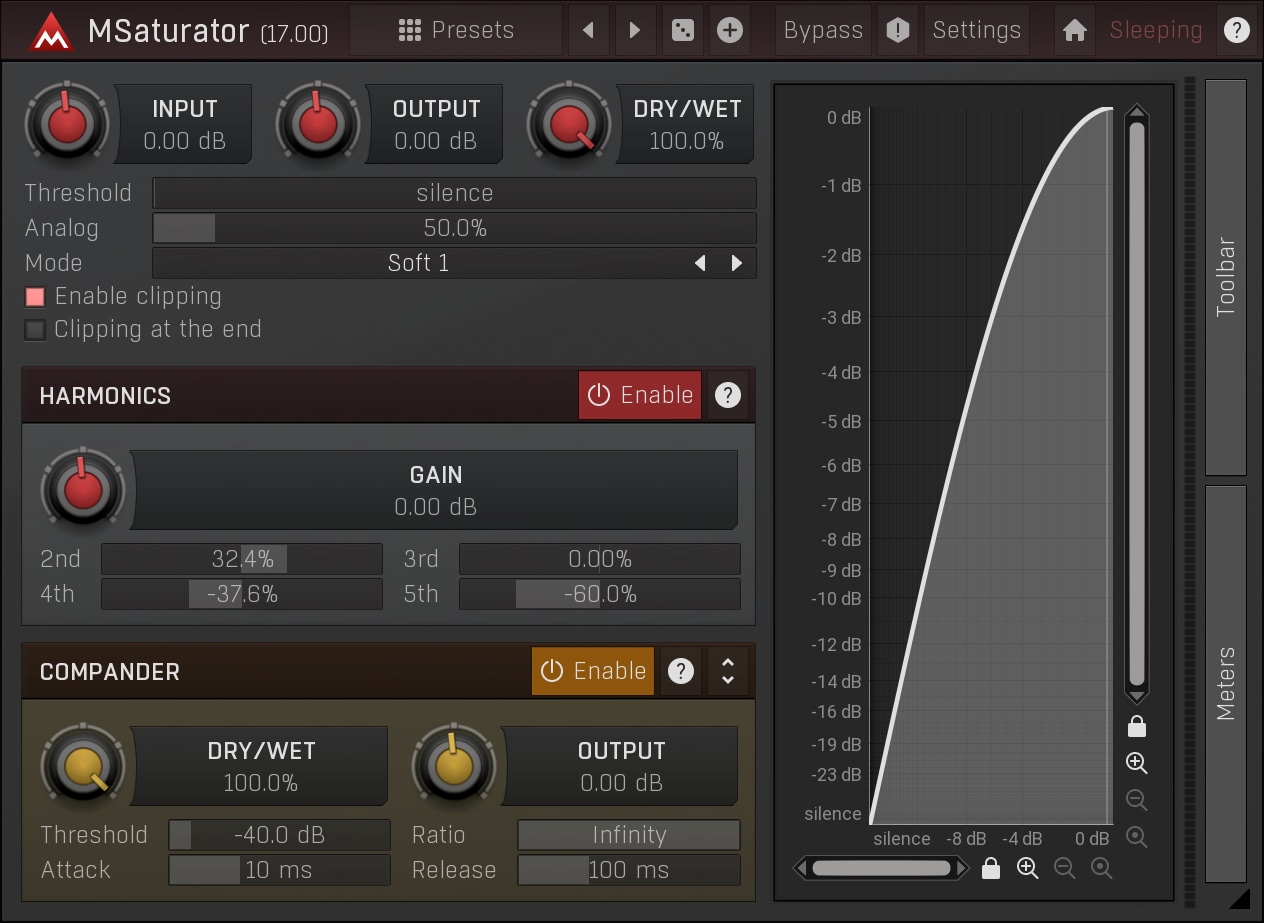1264x923 pixels.
Task: Check the Clipping at the end box
Action: click(x=36, y=330)
